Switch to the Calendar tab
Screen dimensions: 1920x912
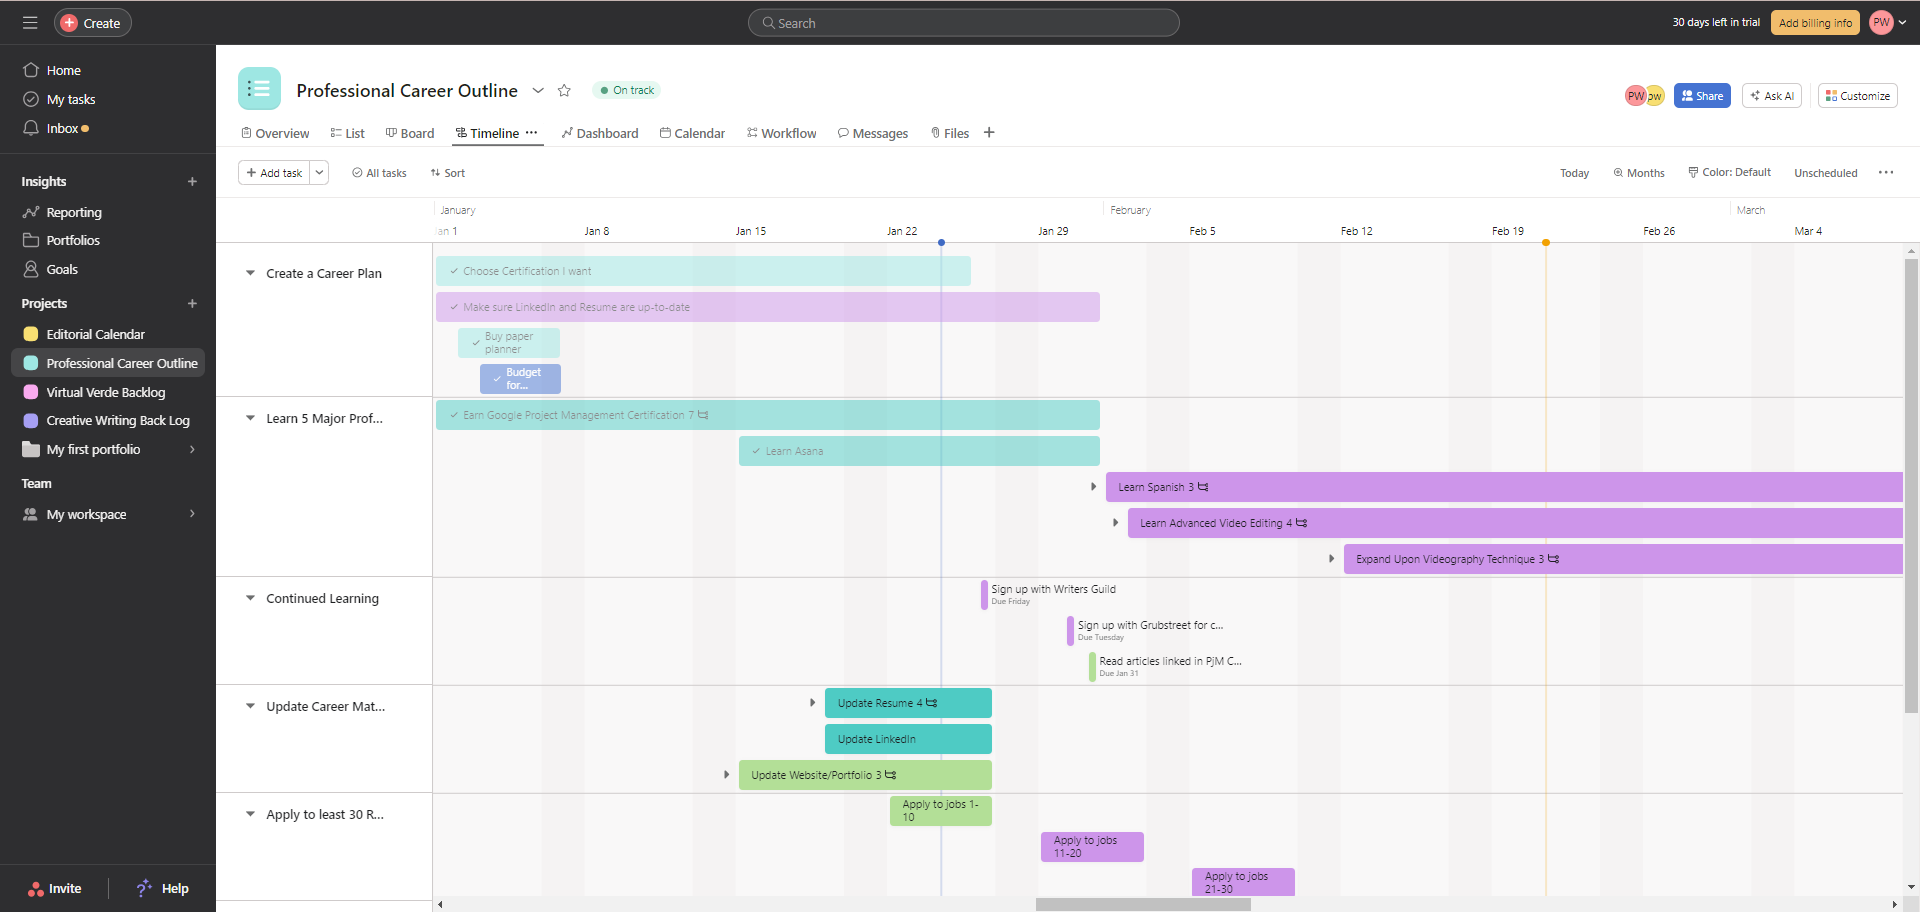tap(692, 133)
